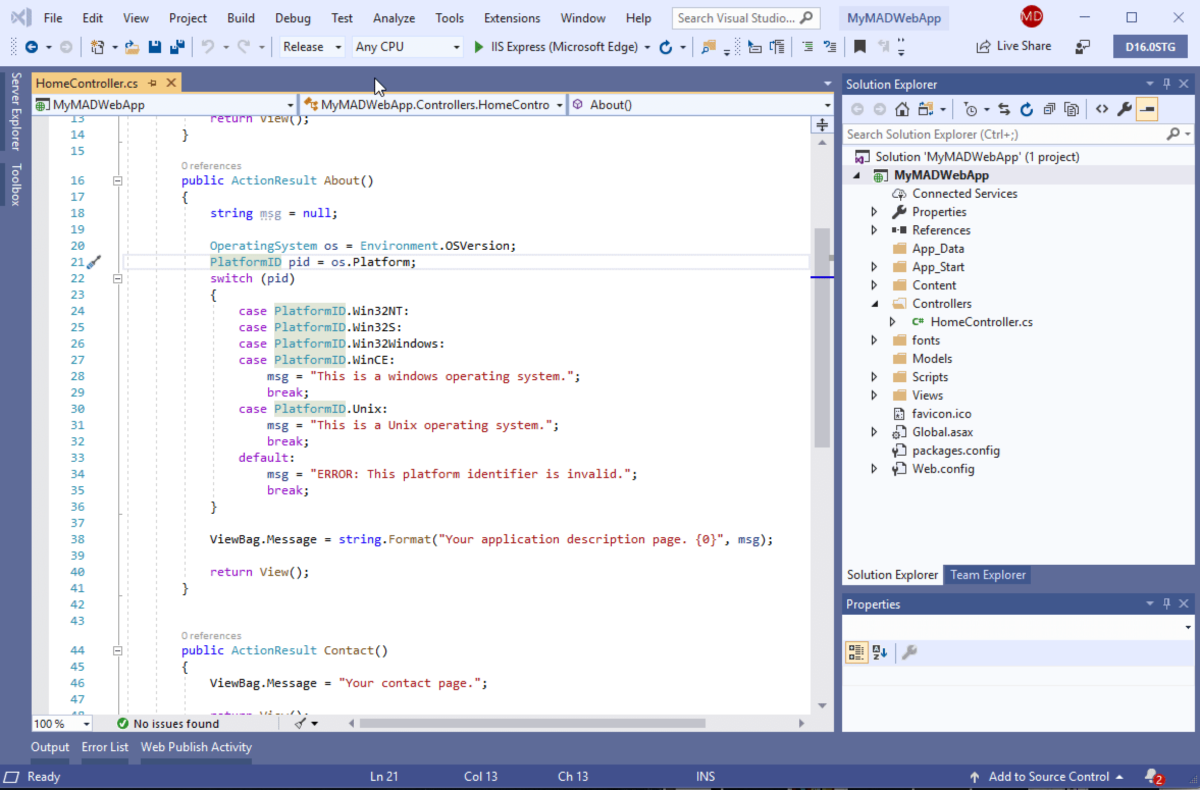Click the Save HomeController.cs icon
The image size is (1200, 790).
point(155,46)
